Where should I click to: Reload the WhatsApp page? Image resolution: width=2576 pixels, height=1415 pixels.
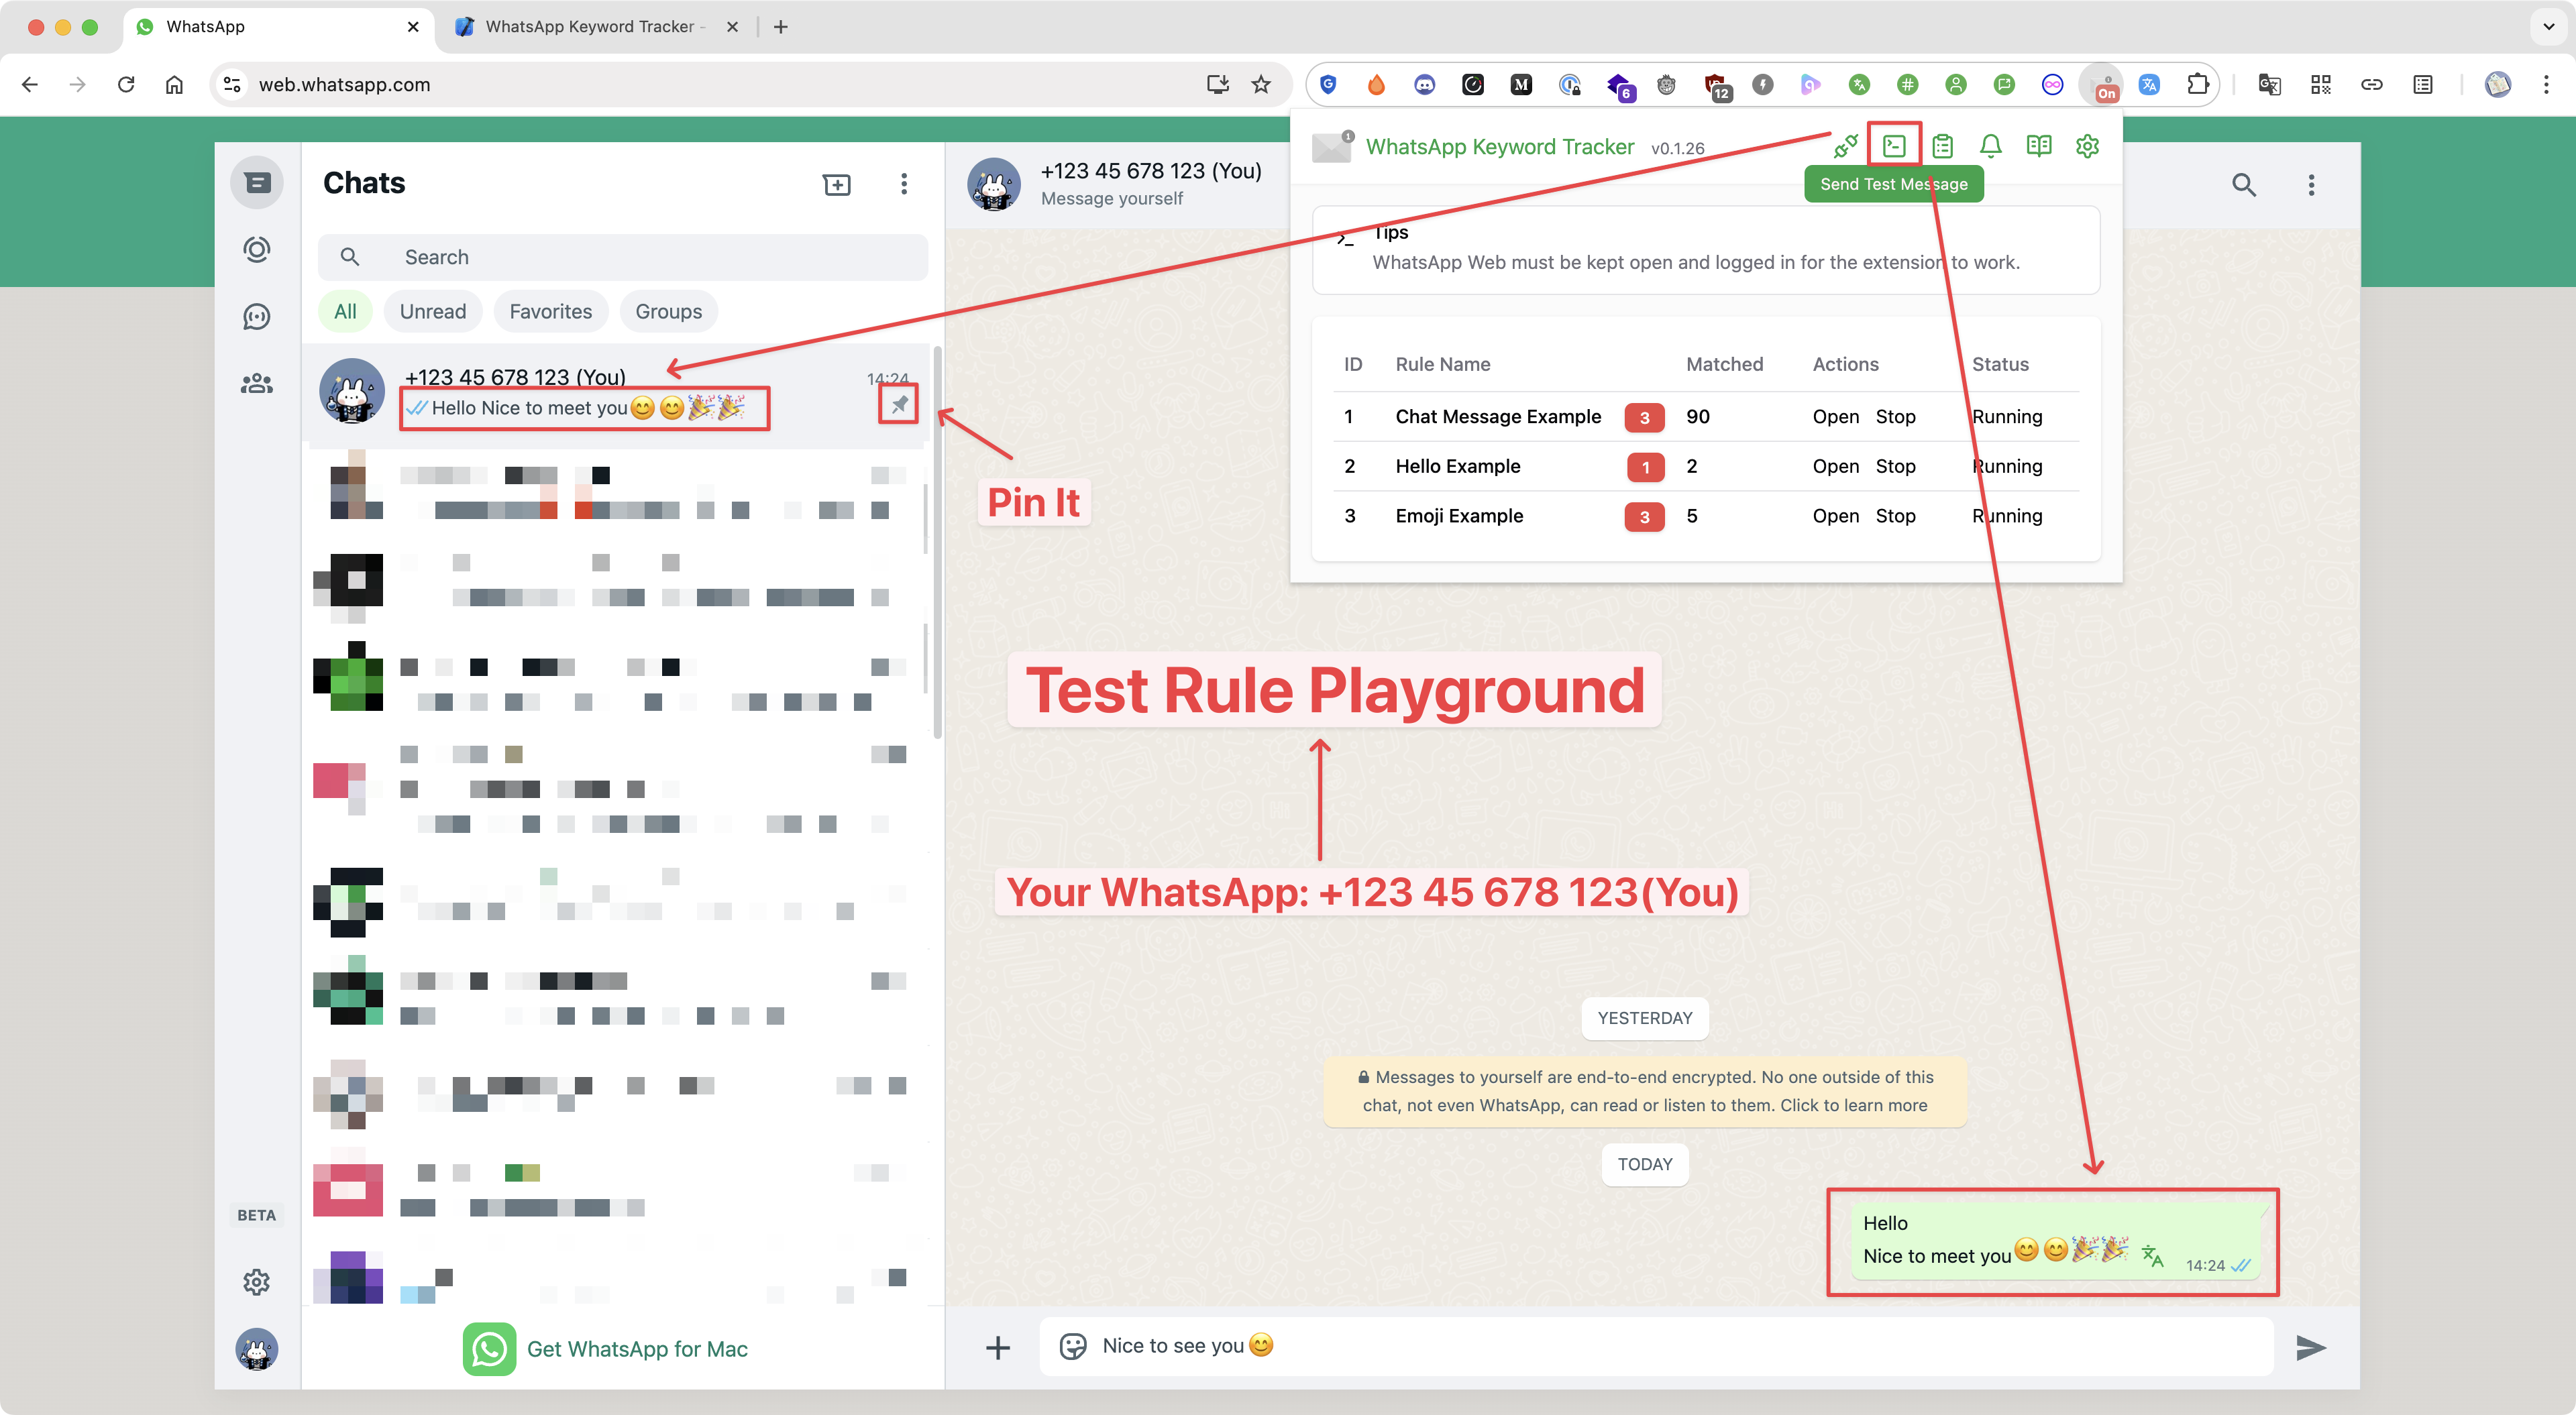[126, 85]
